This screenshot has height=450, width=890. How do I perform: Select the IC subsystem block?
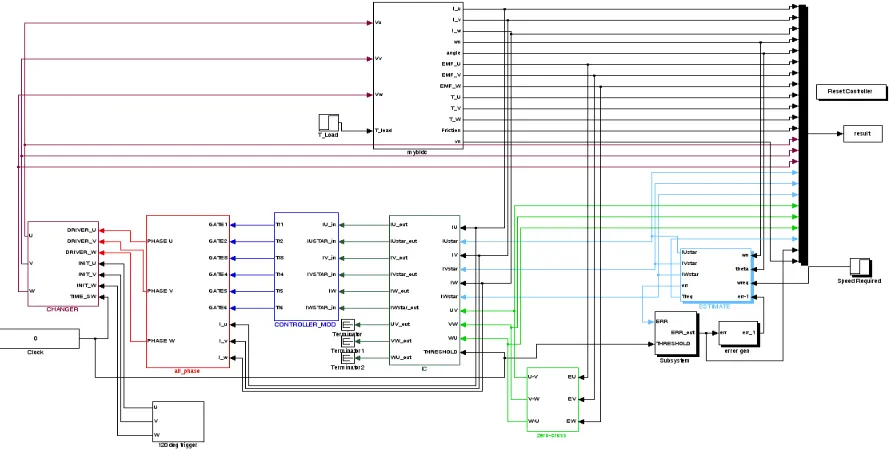point(425,290)
